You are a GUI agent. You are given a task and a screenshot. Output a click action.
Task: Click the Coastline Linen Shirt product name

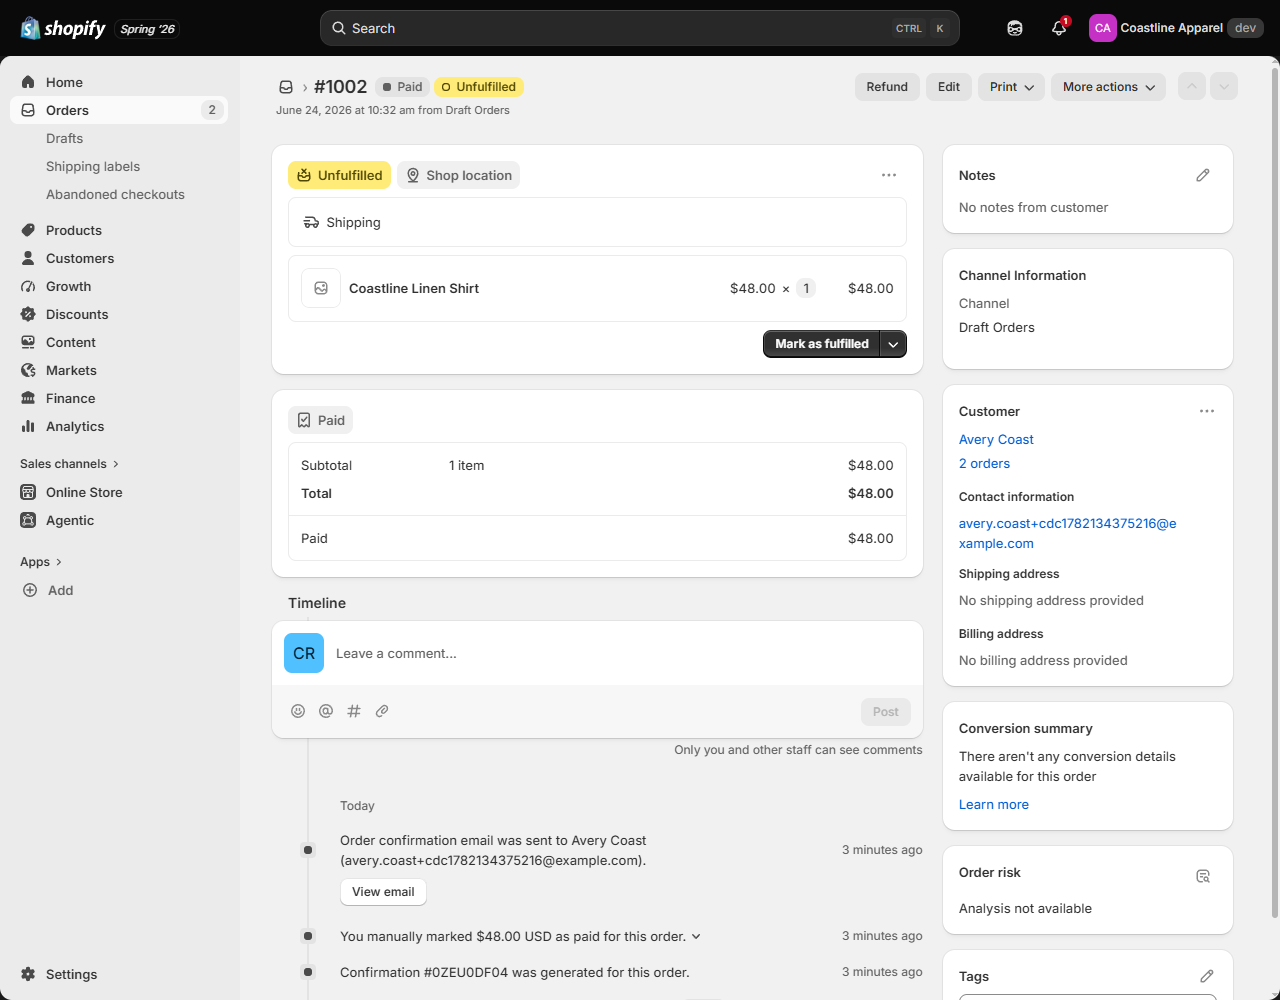pyautogui.click(x=414, y=288)
